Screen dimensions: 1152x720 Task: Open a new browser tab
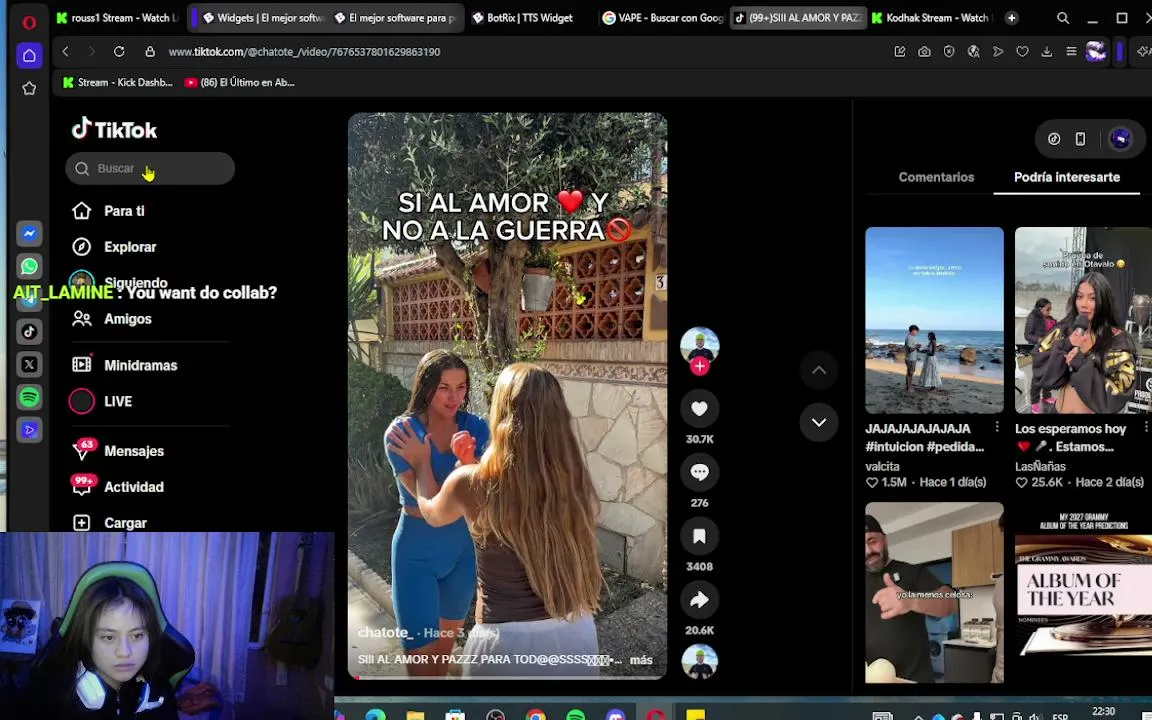(1012, 18)
